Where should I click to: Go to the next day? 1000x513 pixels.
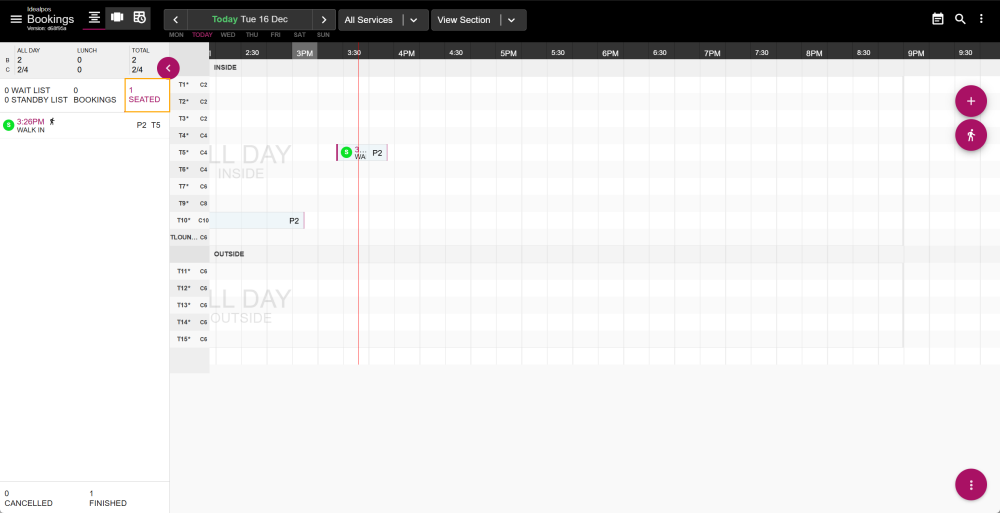pos(324,20)
